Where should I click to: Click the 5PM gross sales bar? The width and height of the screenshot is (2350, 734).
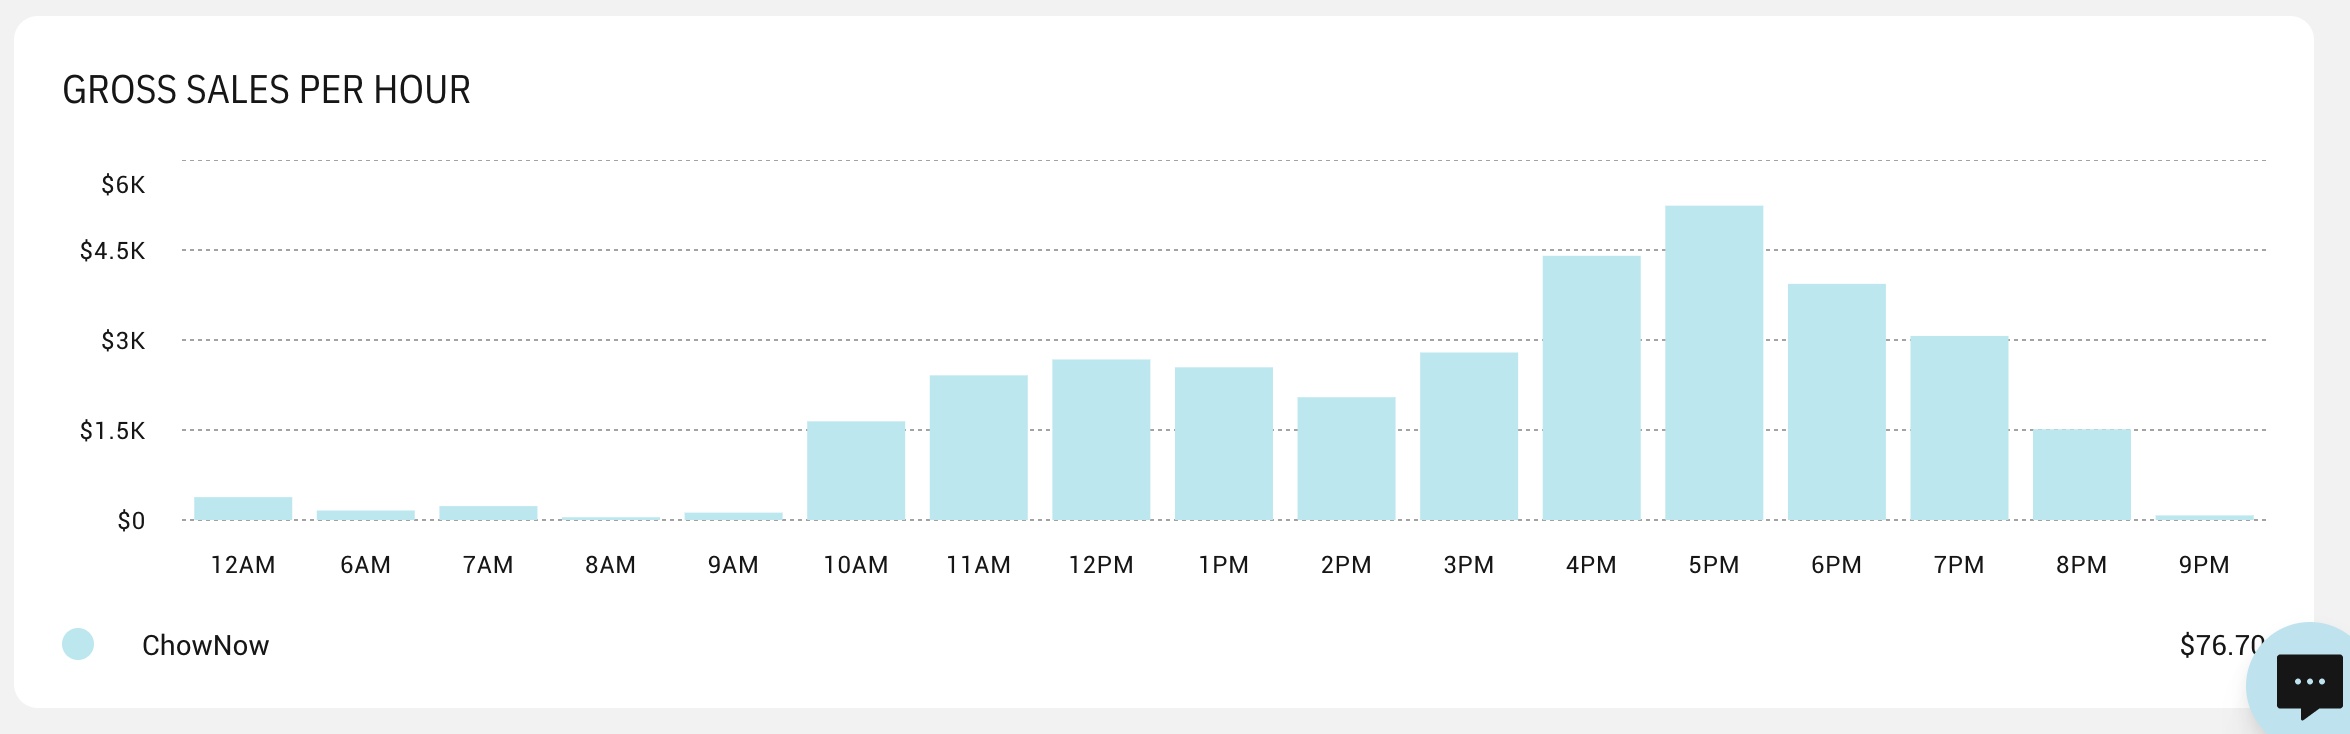[x=1713, y=362]
